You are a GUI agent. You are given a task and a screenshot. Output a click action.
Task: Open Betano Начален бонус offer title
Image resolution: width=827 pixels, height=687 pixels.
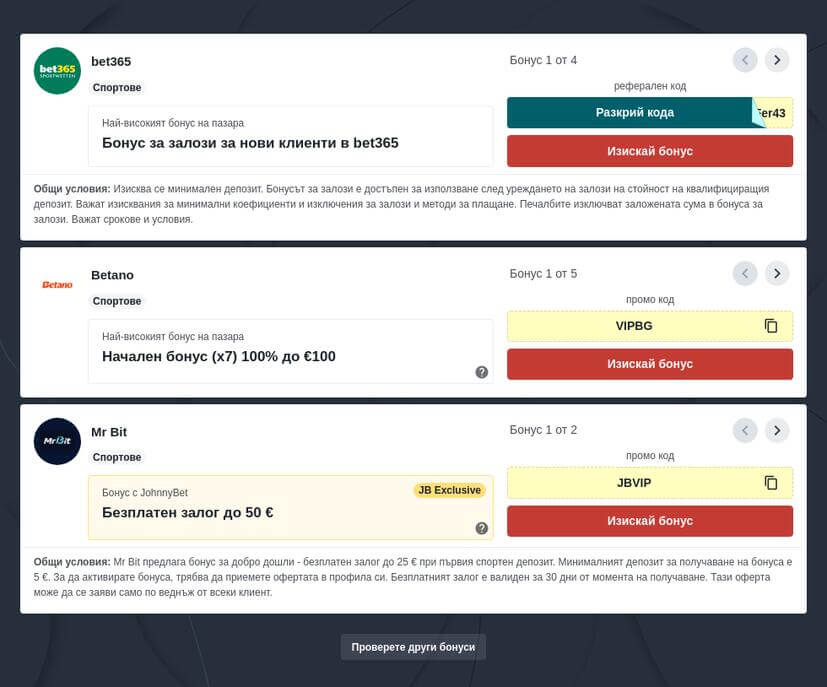pos(219,356)
